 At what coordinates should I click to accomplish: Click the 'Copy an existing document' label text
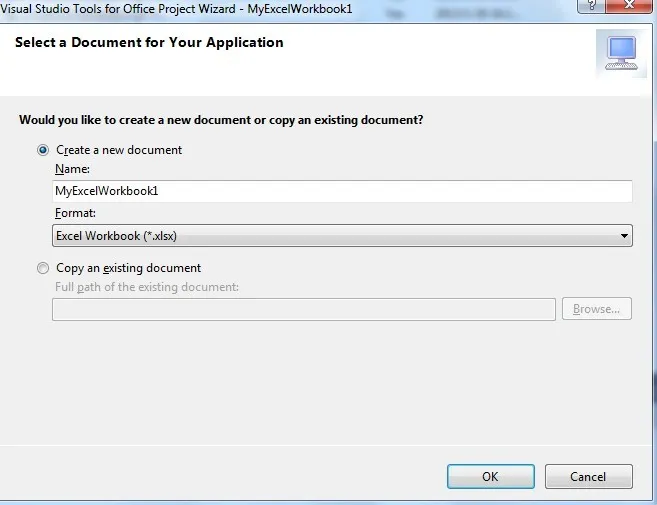pyautogui.click(x=128, y=268)
